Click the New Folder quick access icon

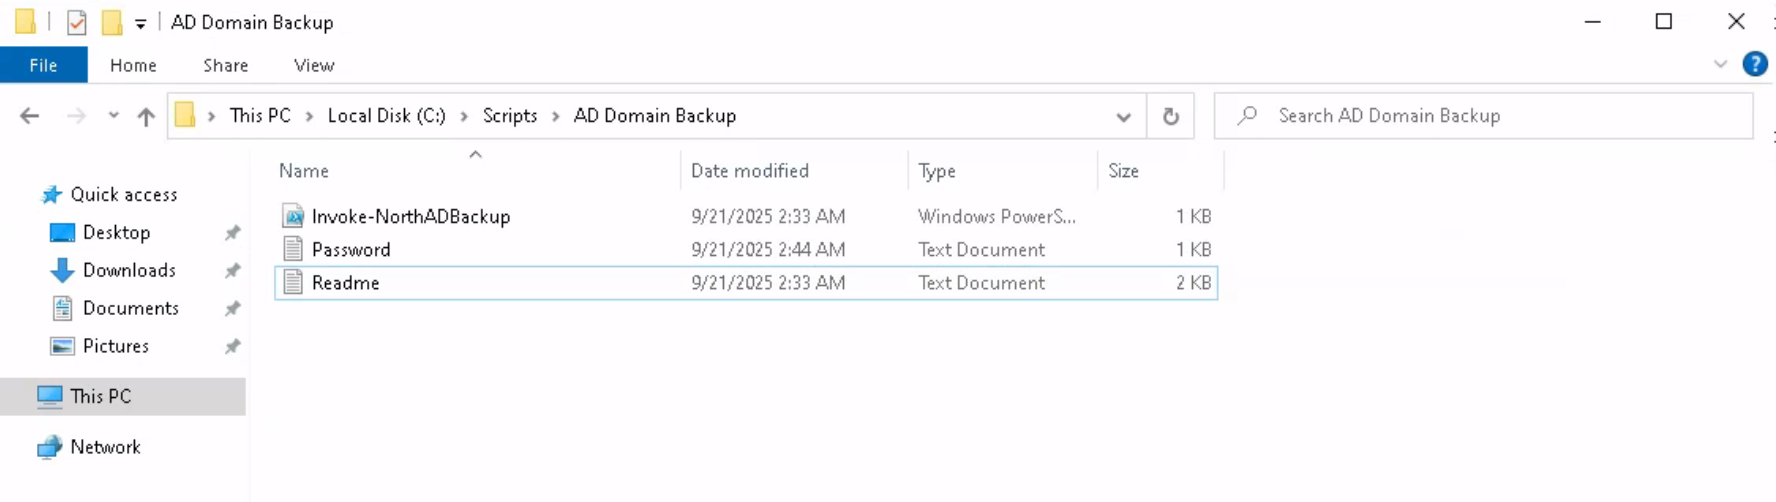tap(112, 22)
